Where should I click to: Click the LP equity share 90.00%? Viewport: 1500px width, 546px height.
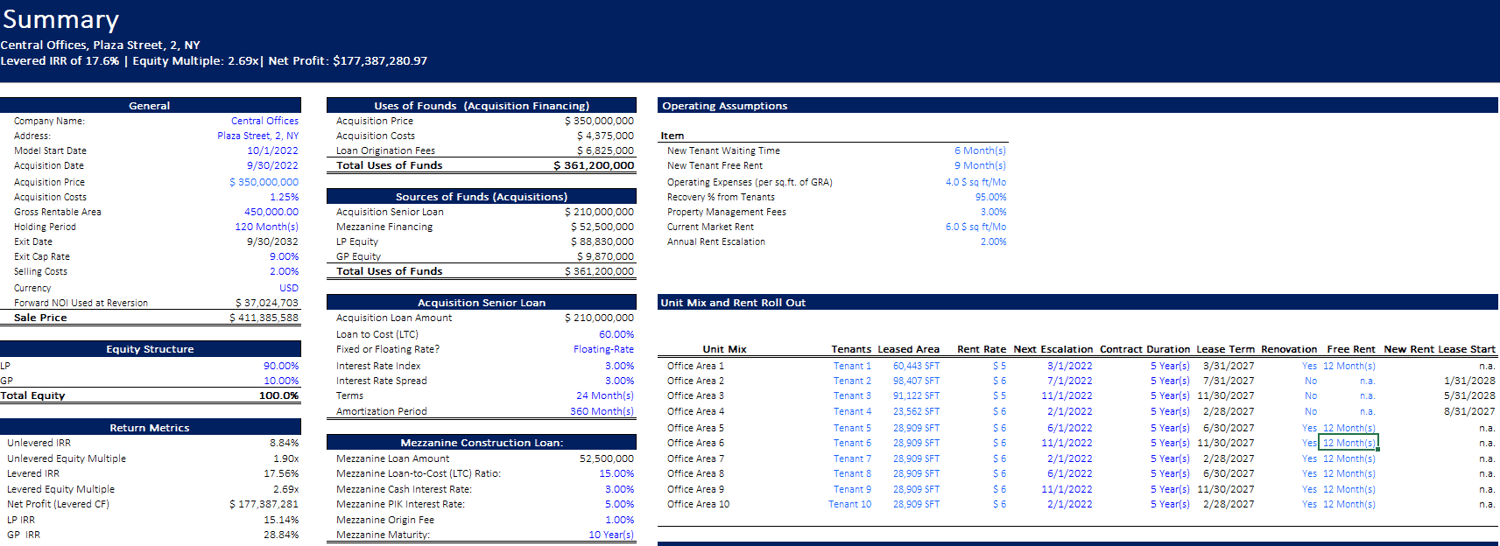point(281,366)
